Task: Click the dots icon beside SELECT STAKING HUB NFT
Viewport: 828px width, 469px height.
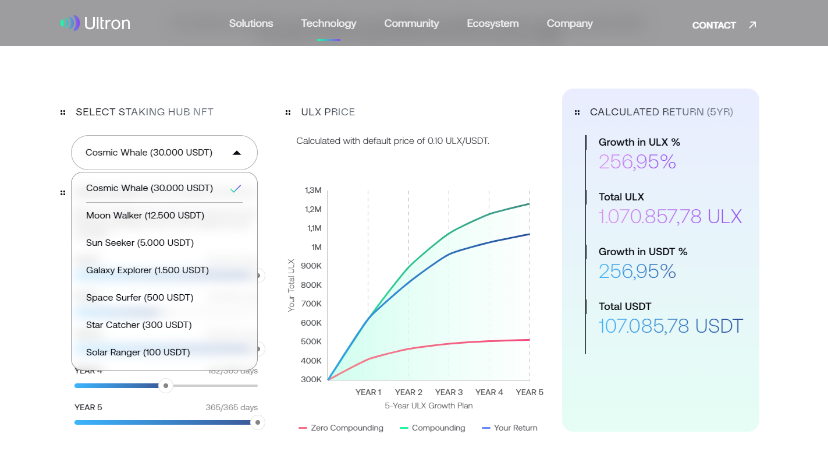Action: point(63,112)
